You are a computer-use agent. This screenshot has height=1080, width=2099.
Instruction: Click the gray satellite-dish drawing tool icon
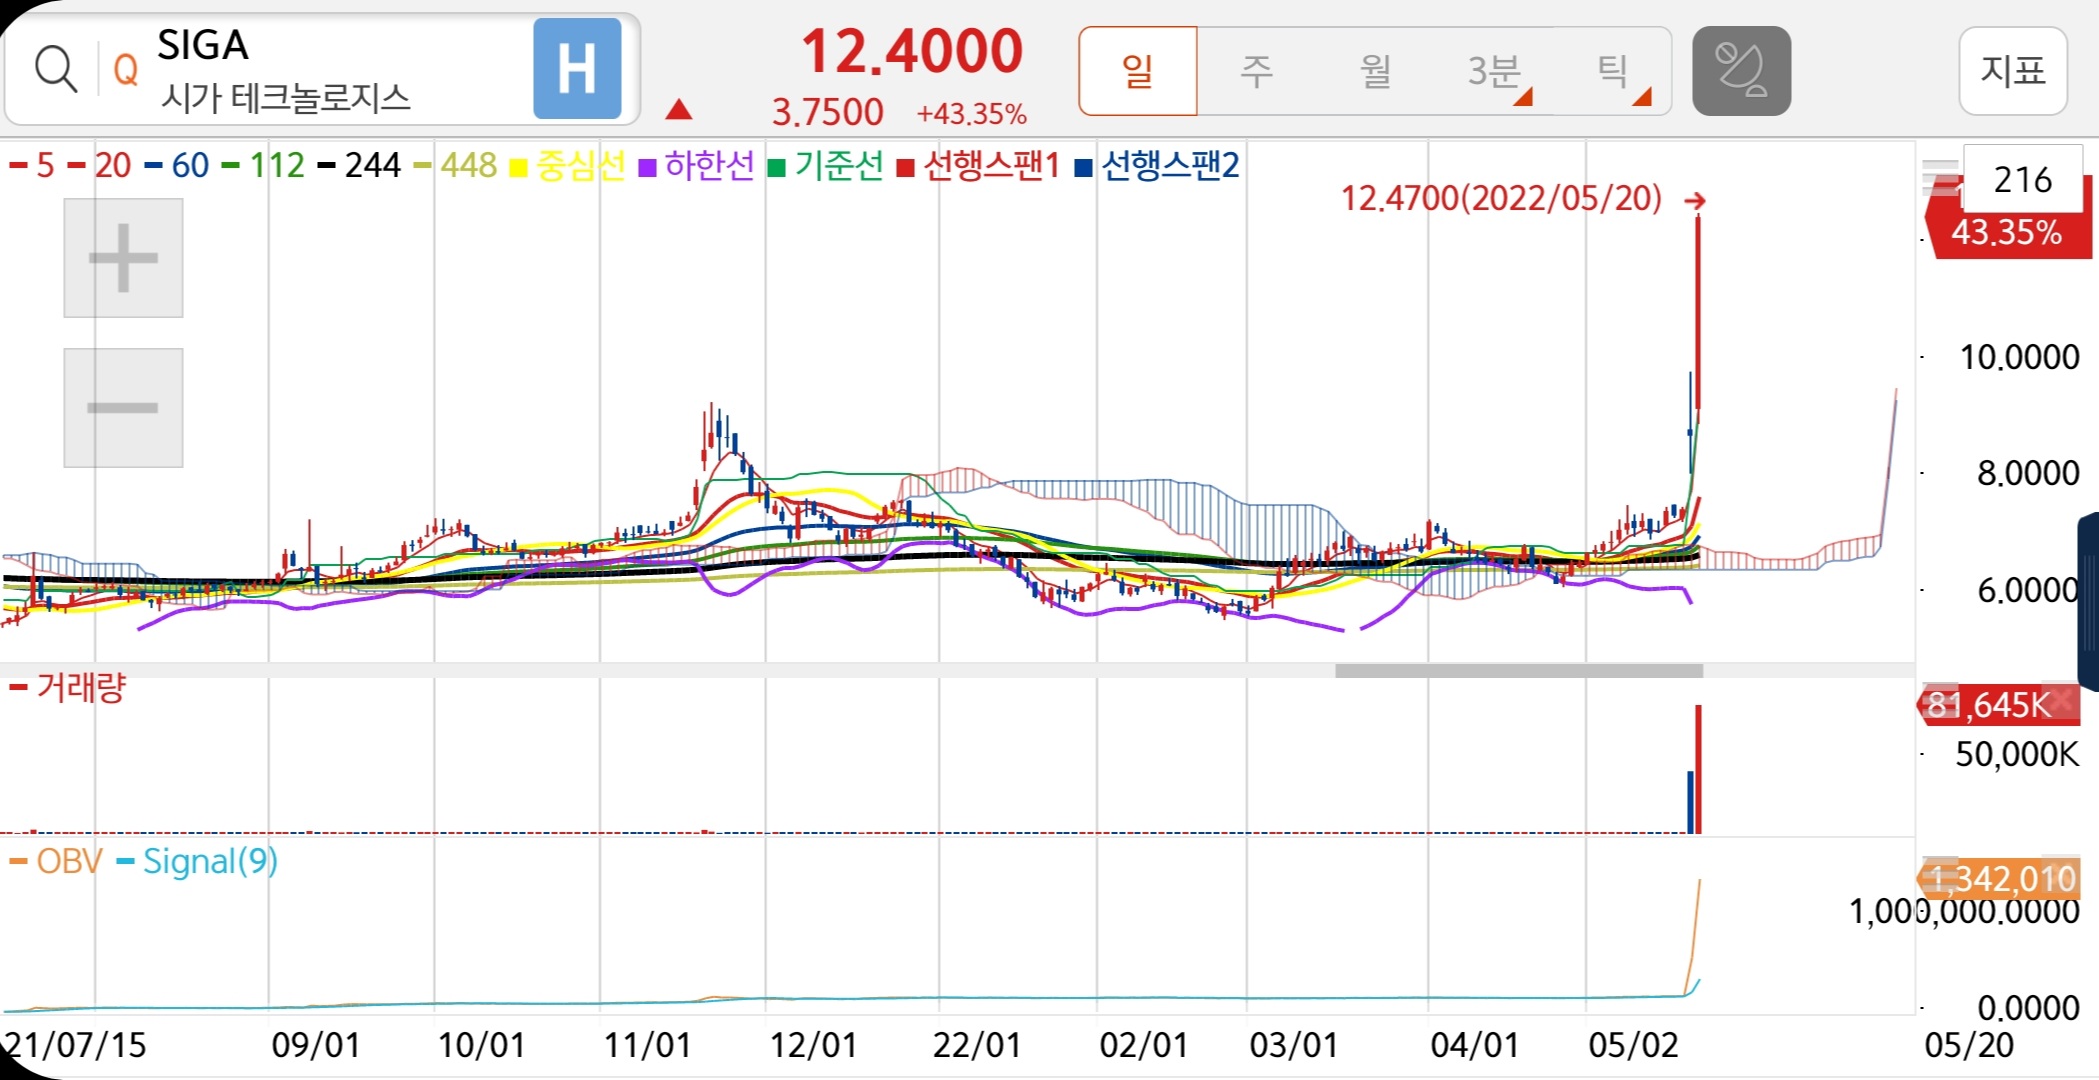(x=1741, y=71)
